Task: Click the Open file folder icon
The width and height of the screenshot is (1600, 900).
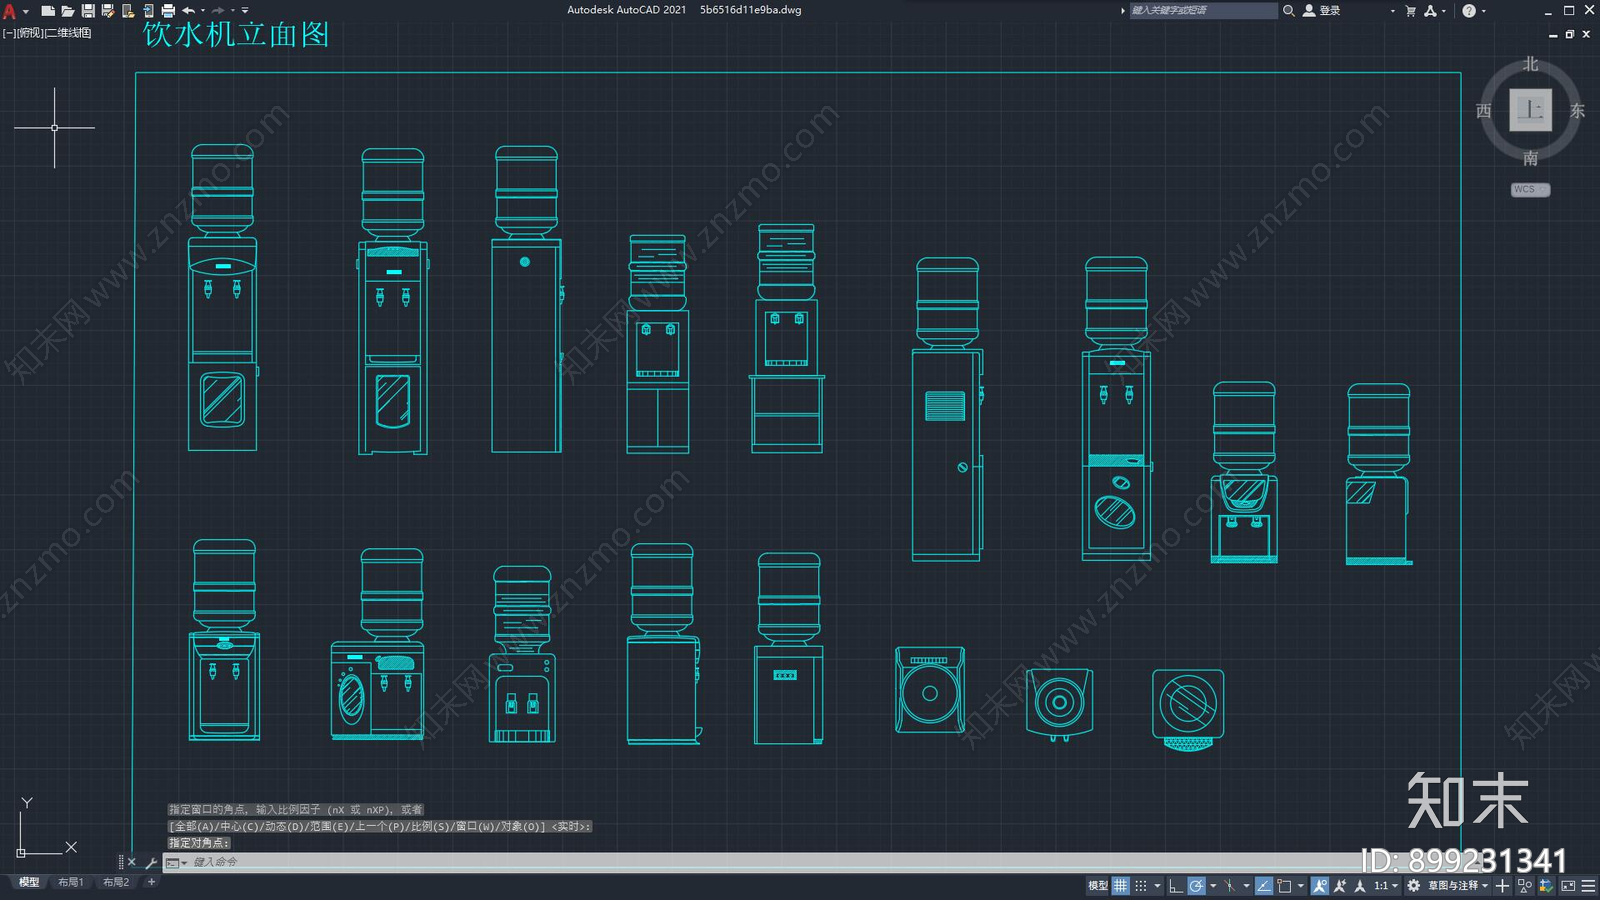Action: (x=68, y=11)
